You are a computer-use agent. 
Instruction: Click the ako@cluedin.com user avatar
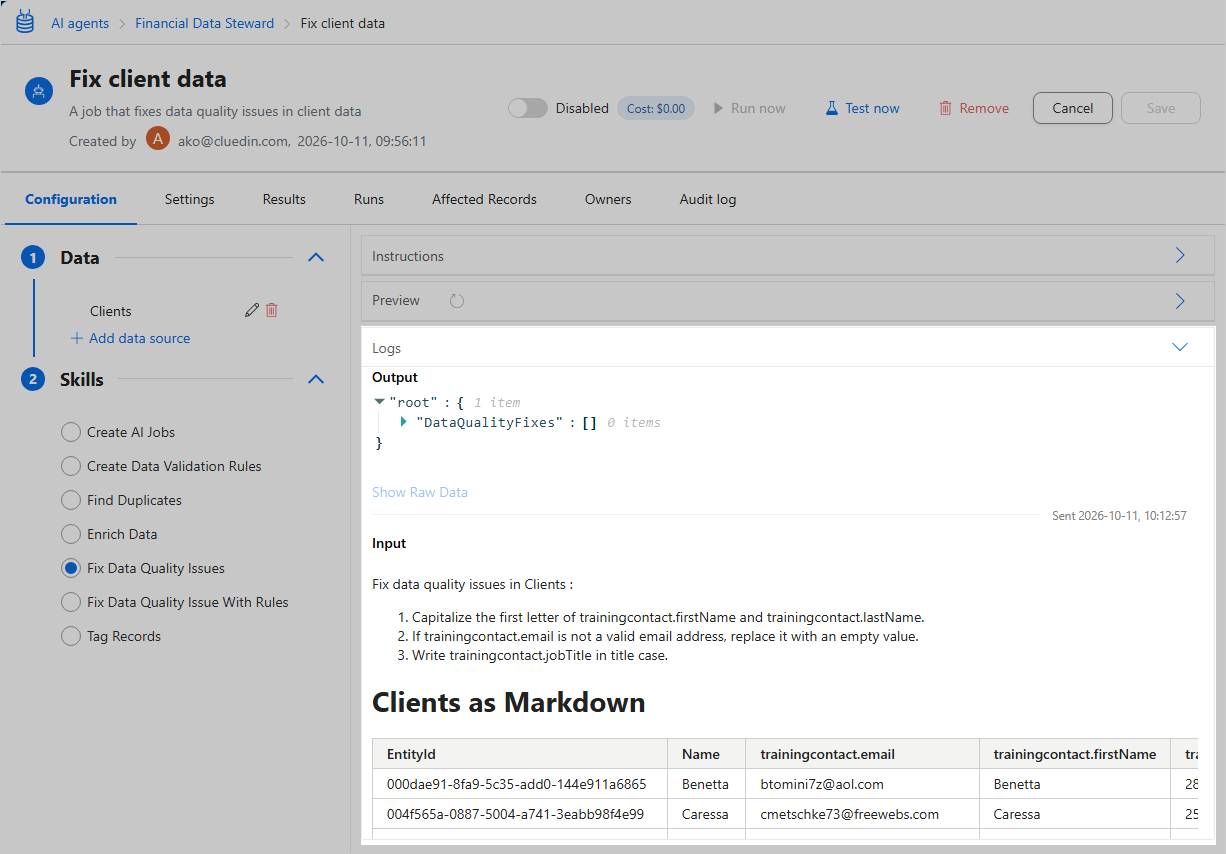click(x=158, y=139)
